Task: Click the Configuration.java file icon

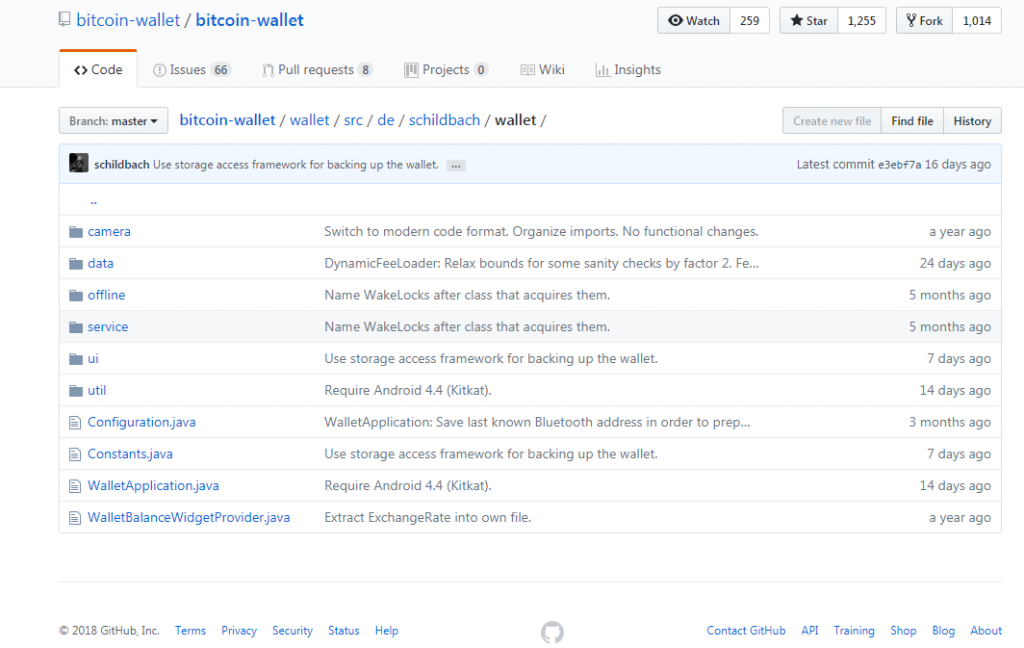Action: click(x=75, y=423)
